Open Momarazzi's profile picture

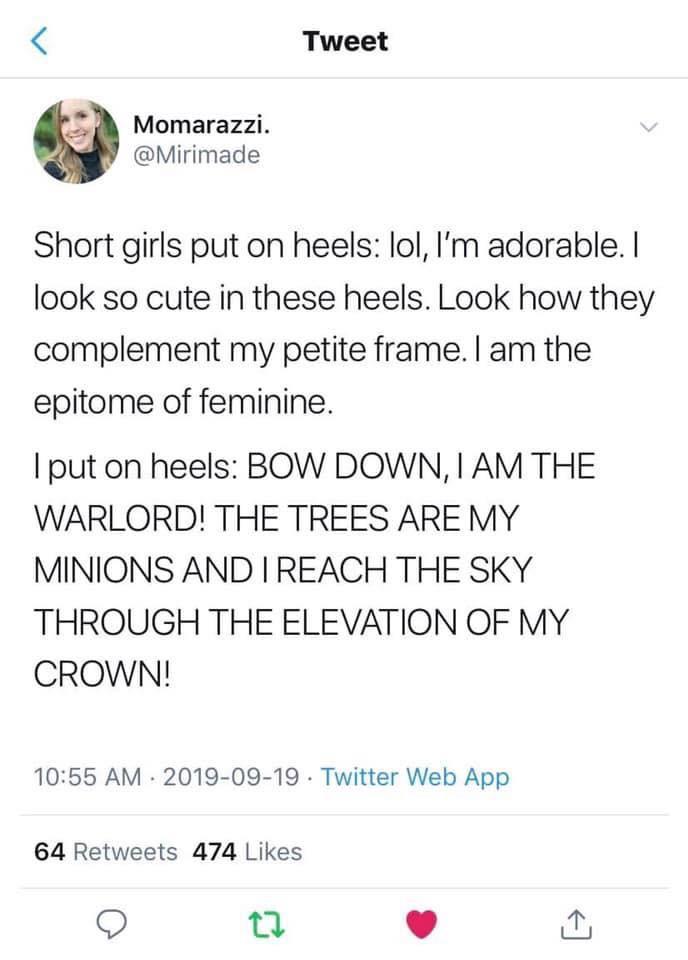[x=75, y=141]
